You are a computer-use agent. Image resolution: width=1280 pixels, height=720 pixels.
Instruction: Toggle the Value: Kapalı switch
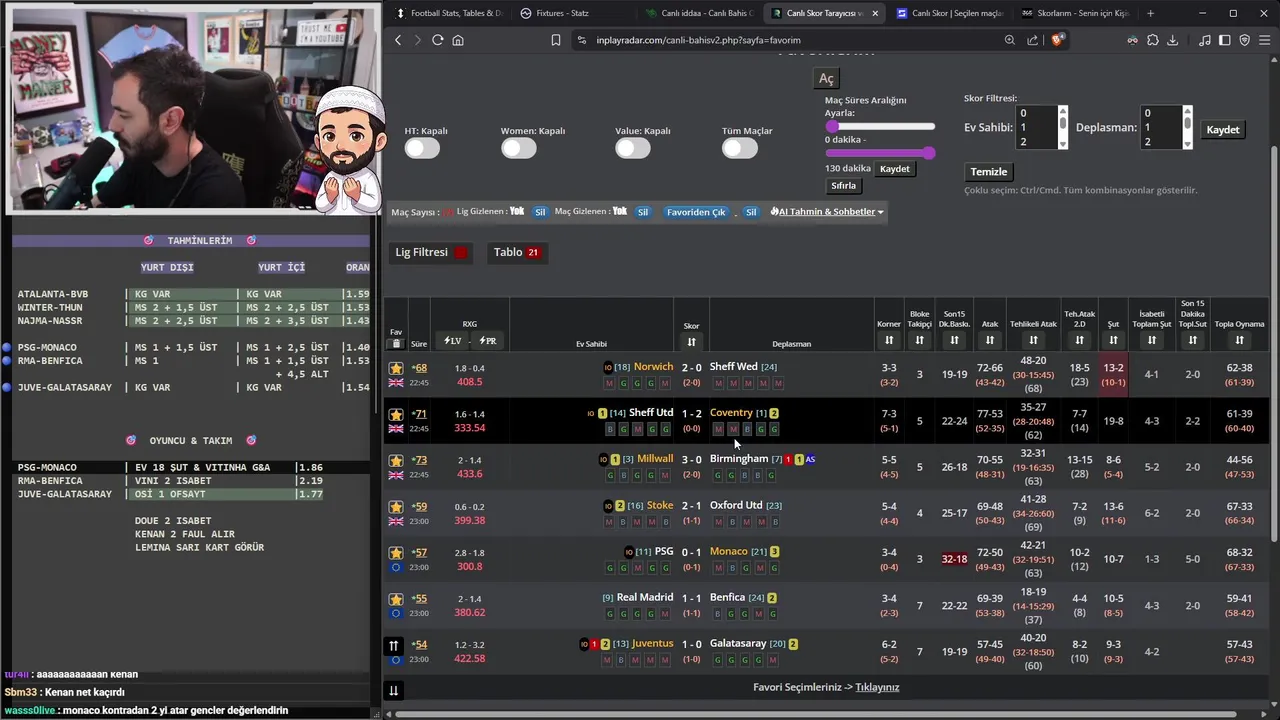(632, 148)
